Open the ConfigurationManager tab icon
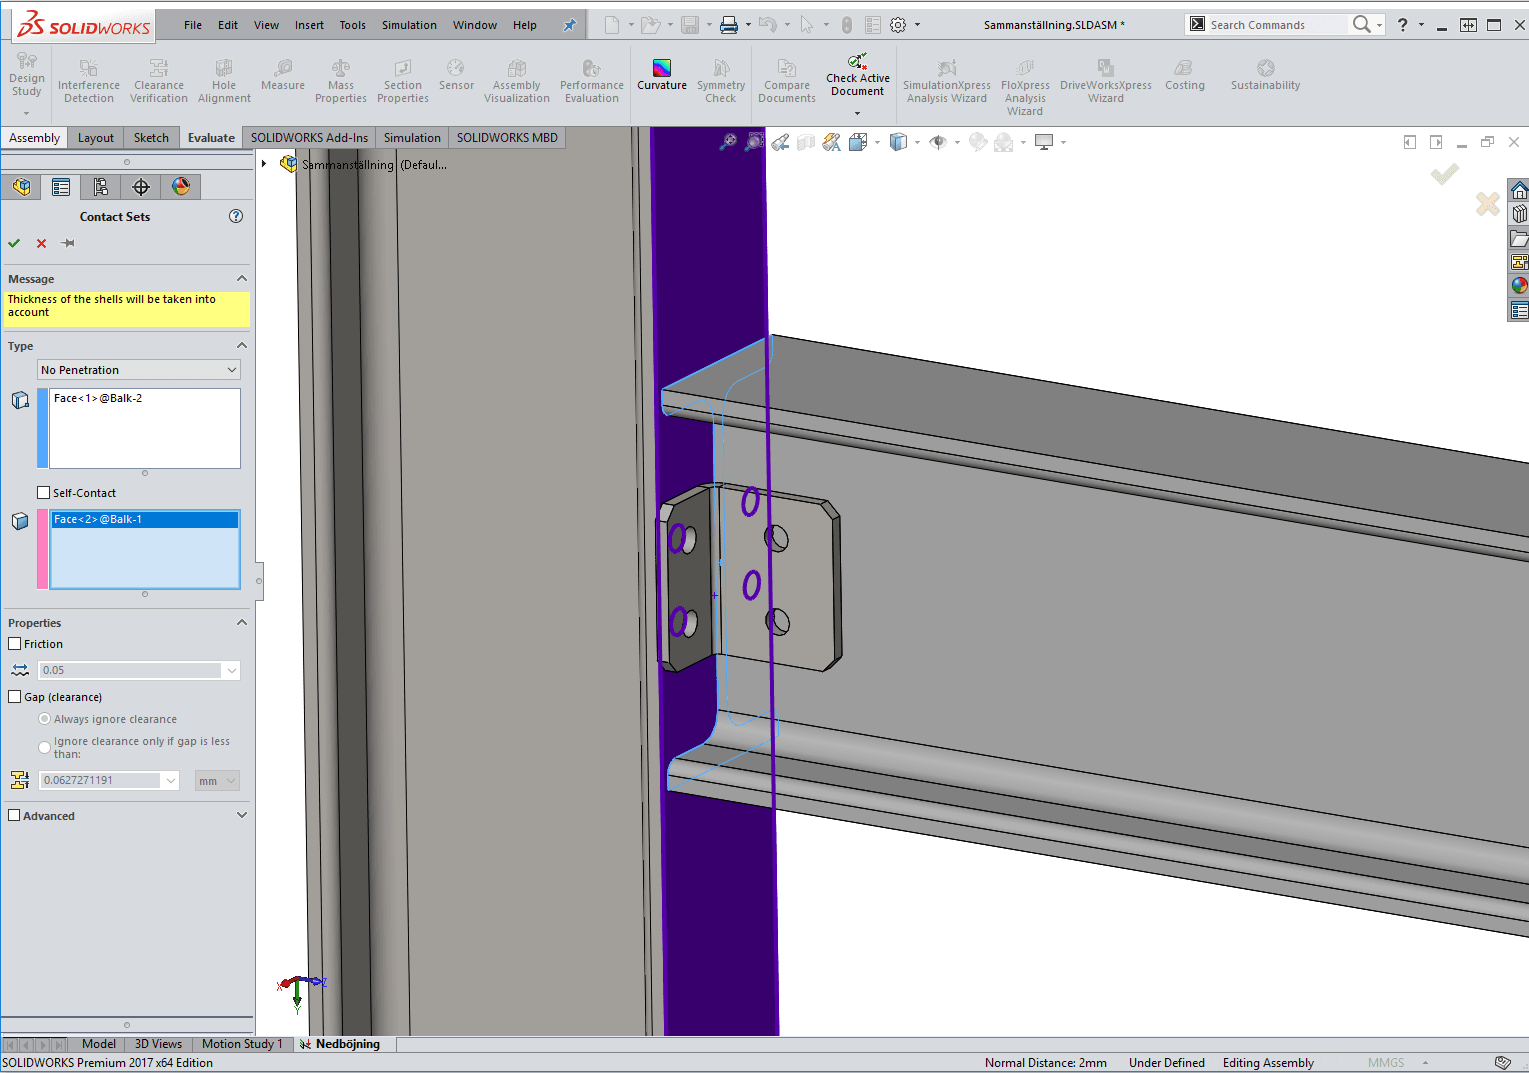The height and width of the screenshot is (1073, 1529). pos(101,187)
